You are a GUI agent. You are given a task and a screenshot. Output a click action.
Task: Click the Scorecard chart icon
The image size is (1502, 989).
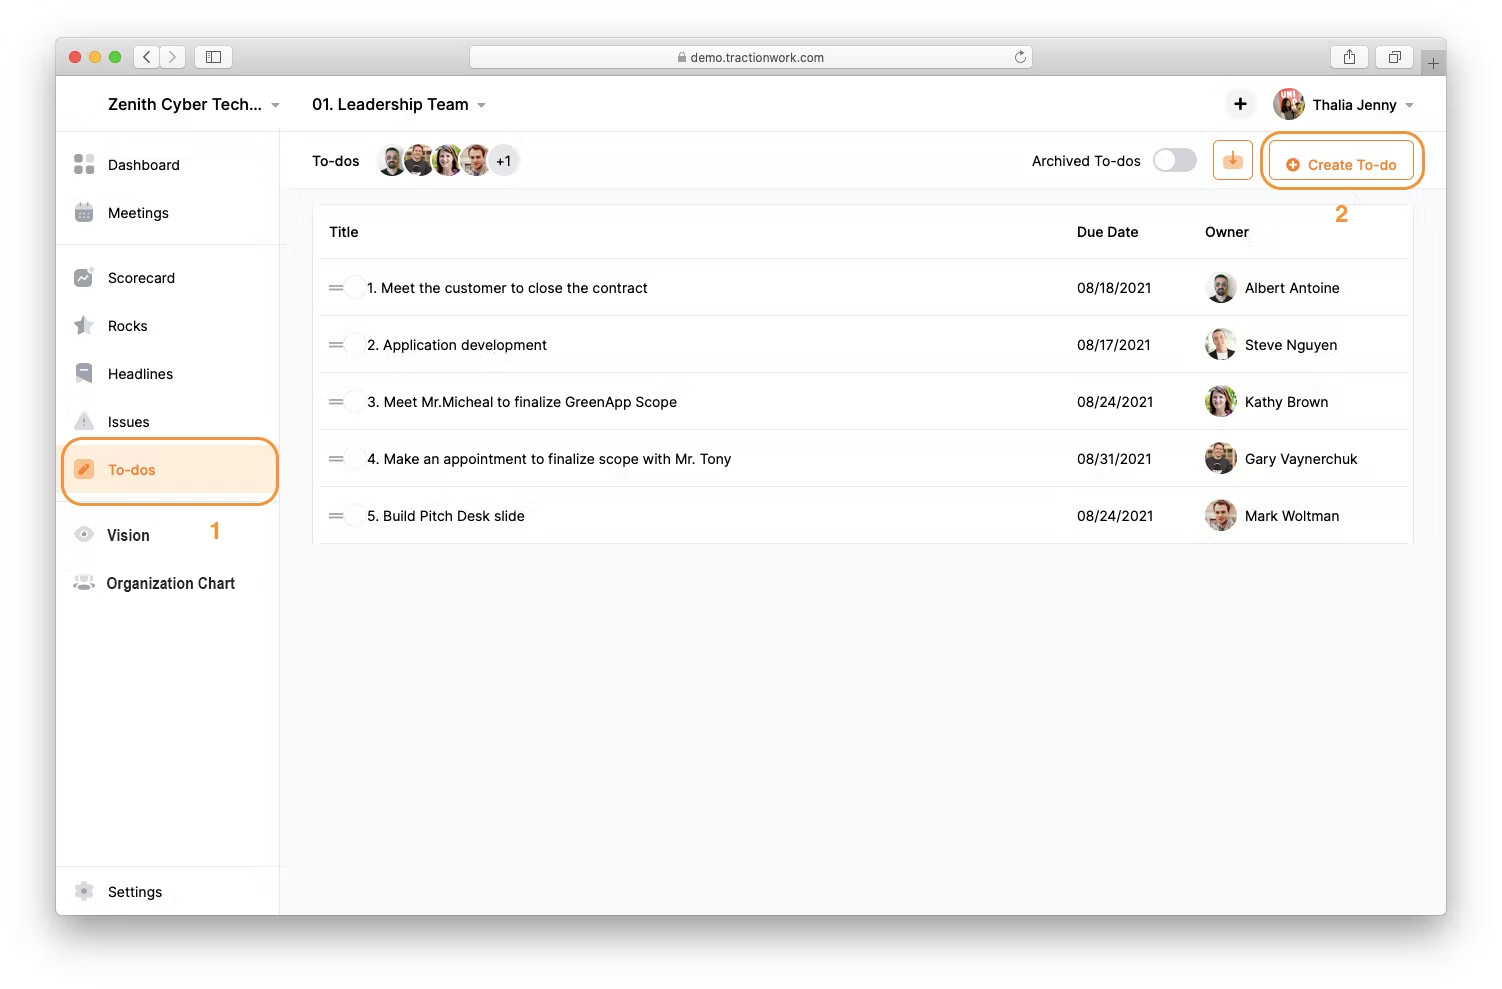(84, 278)
